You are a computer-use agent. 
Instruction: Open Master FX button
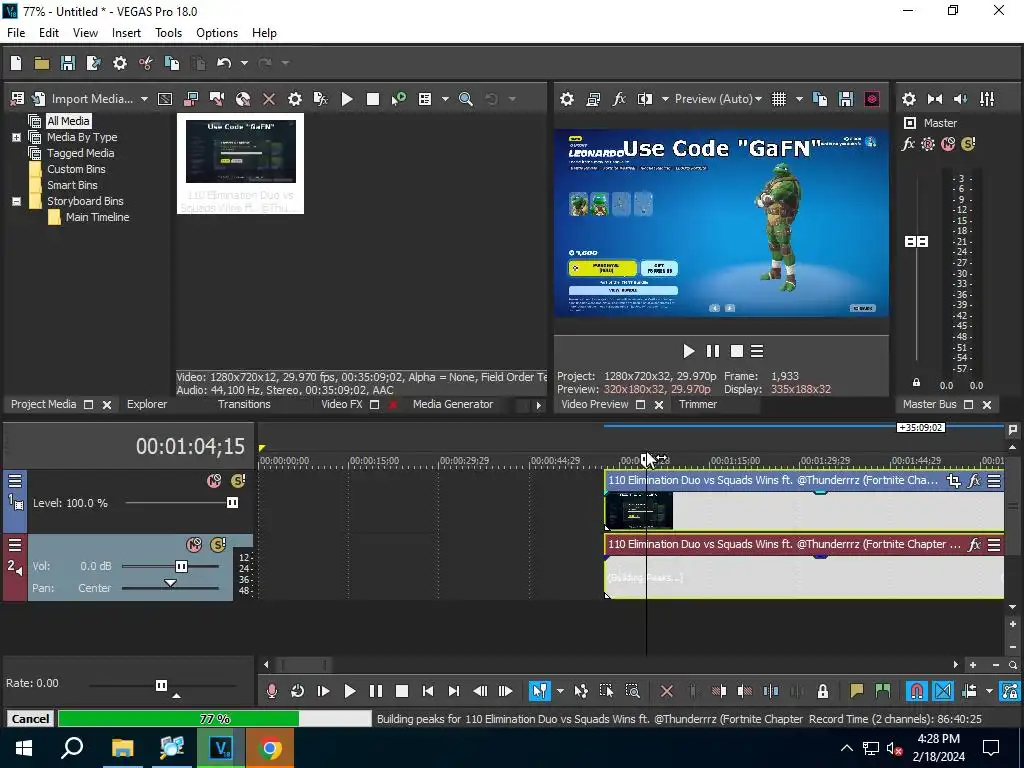point(908,144)
